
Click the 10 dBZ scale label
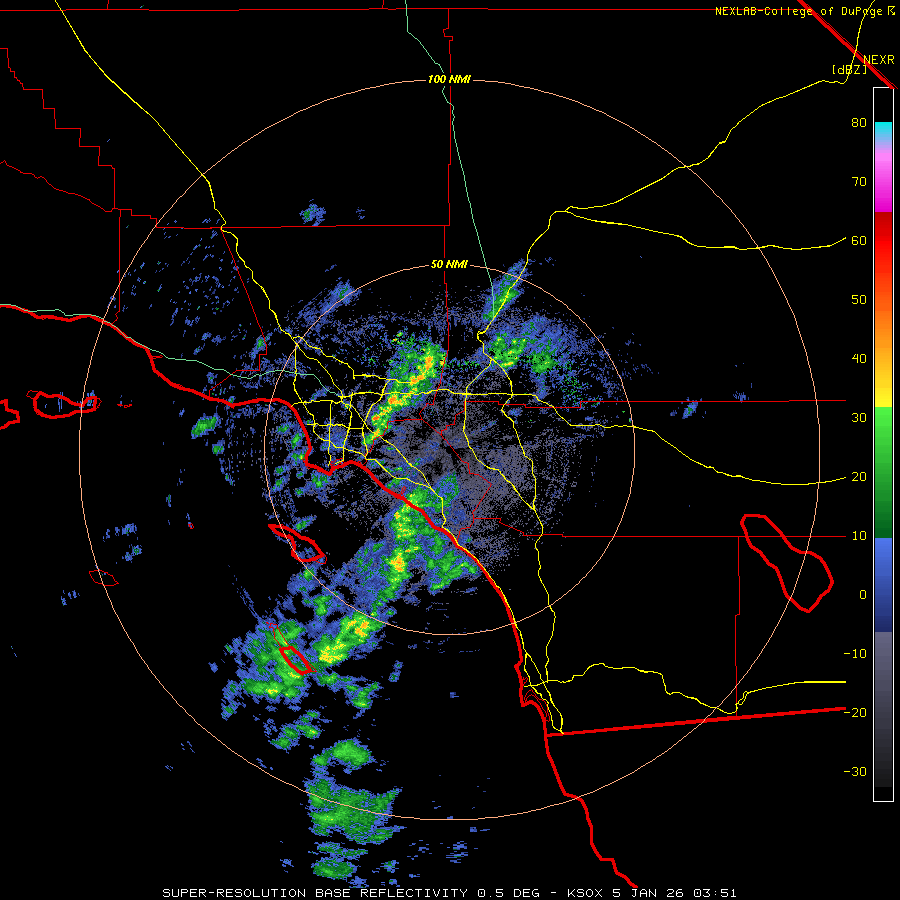point(859,536)
